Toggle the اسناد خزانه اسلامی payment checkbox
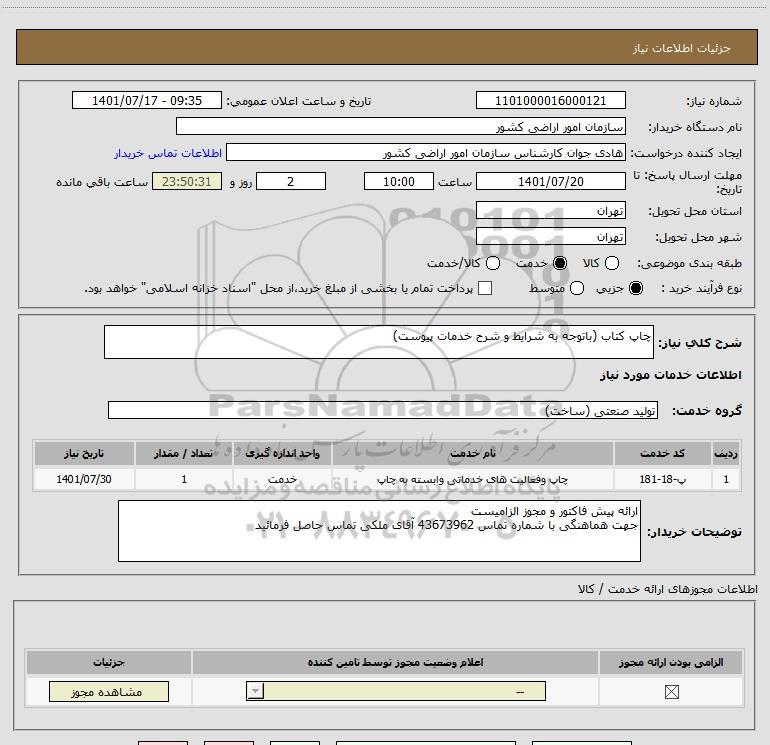The height and width of the screenshot is (745, 770). pyautogui.click(x=485, y=288)
